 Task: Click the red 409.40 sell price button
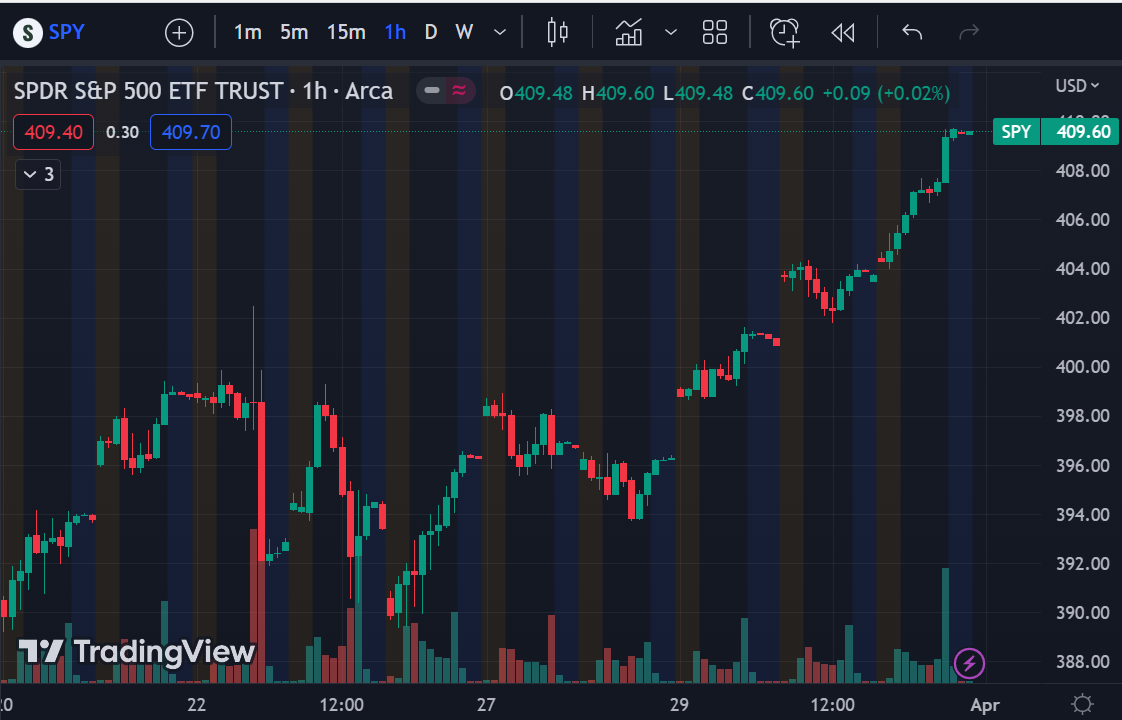point(54,132)
